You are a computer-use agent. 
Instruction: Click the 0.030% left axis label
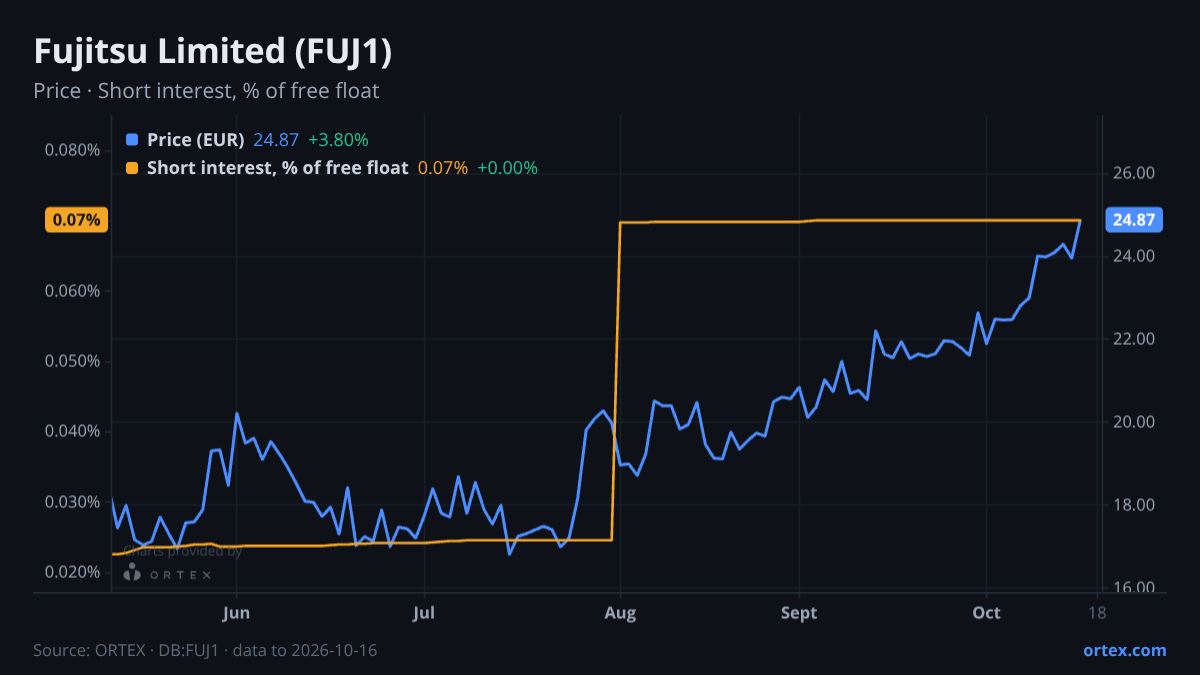tap(72, 501)
